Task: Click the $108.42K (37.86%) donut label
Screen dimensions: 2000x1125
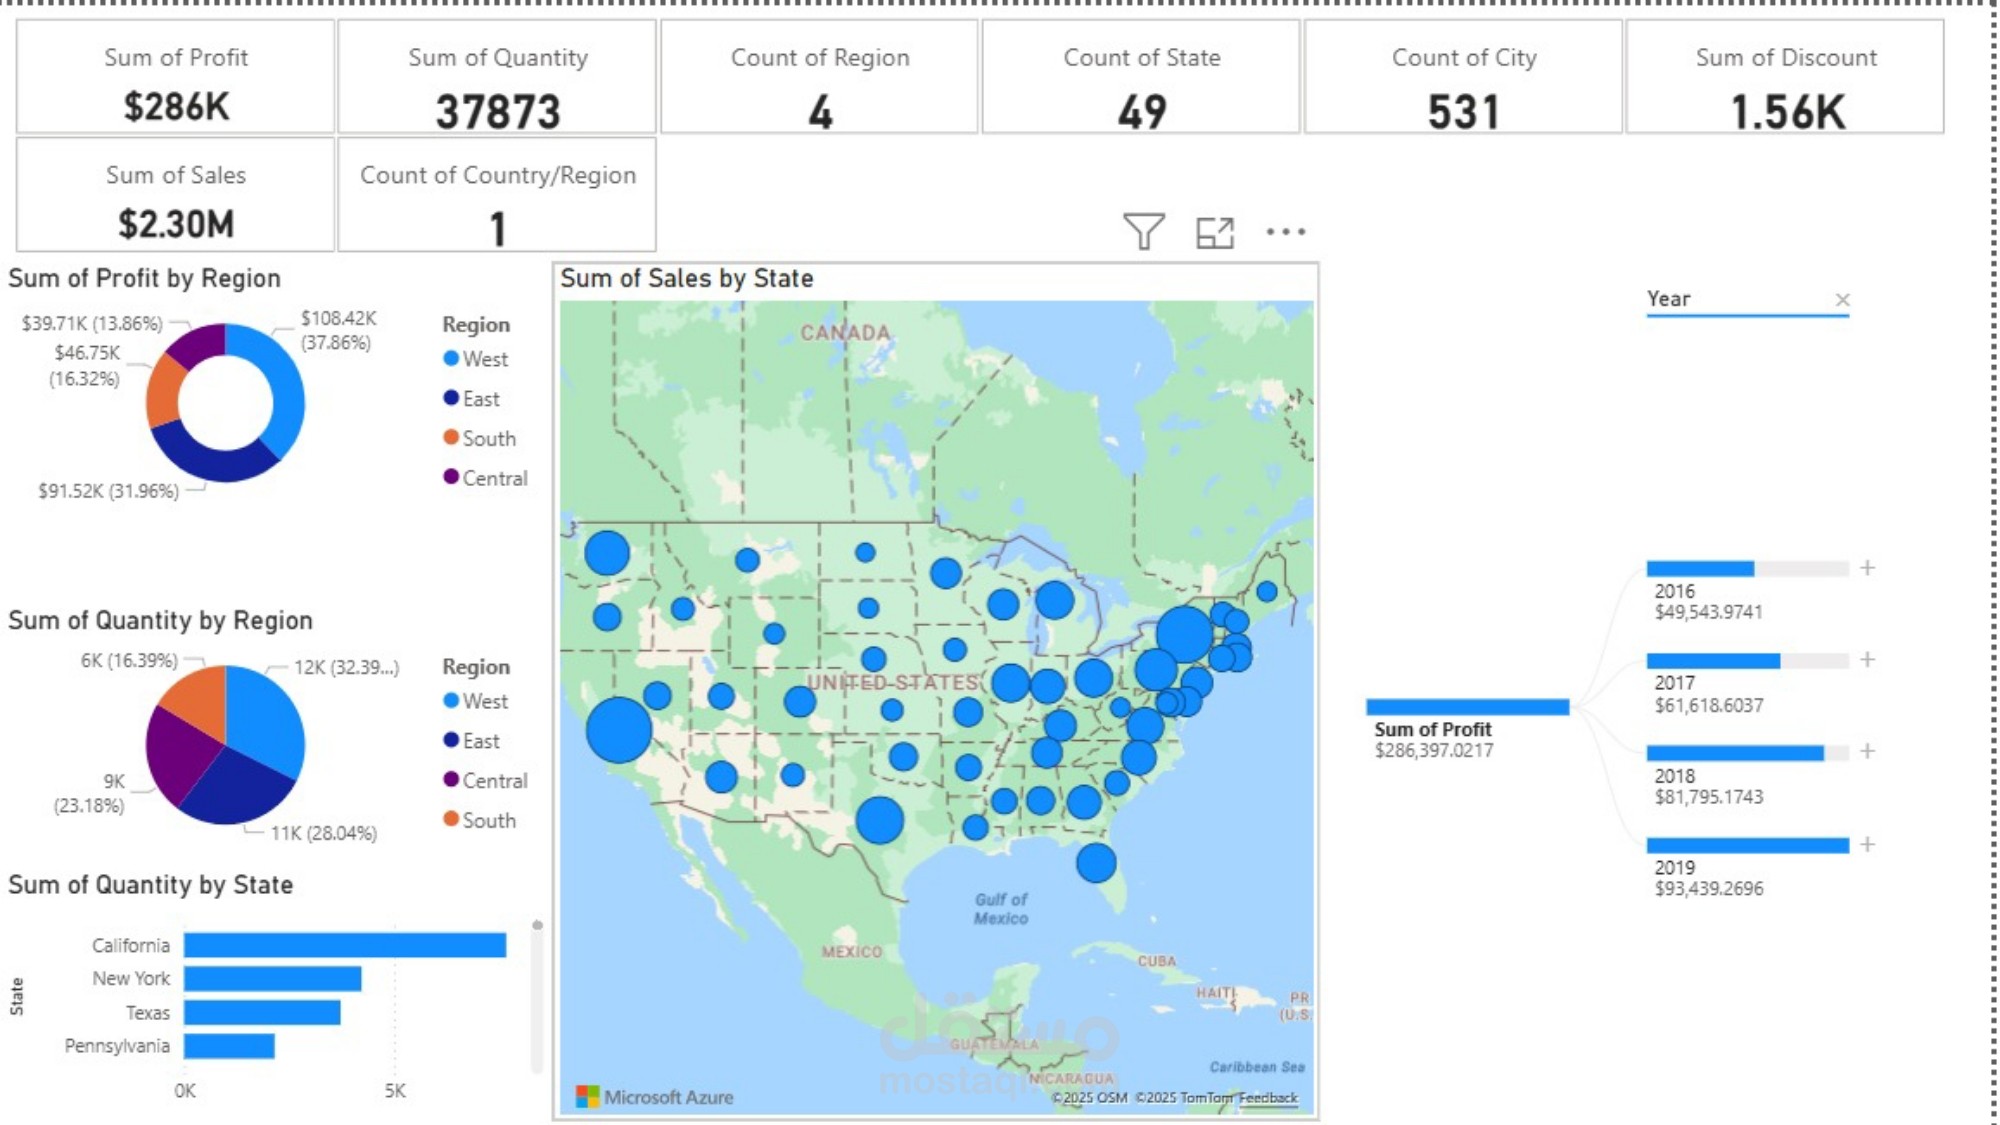Action: click(x=338, y=330)
